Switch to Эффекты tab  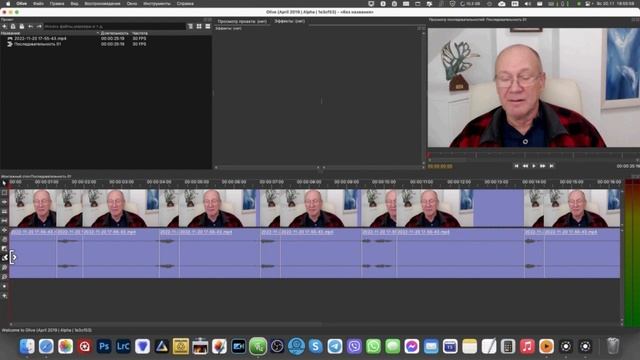tap(289, 21)
